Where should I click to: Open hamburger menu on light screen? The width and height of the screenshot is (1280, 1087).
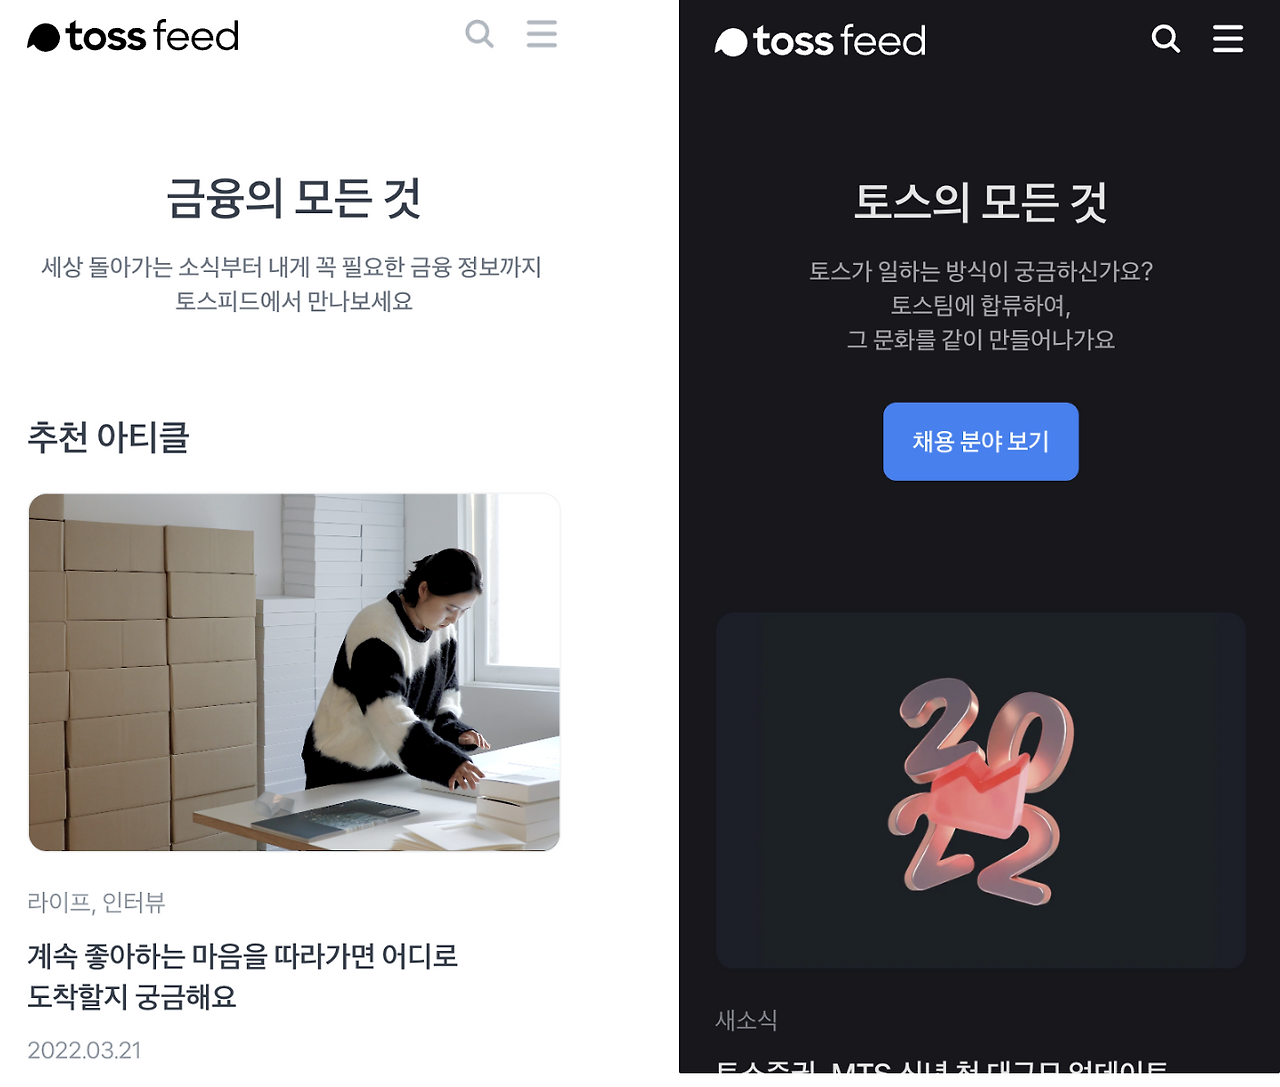click(542, 34)
